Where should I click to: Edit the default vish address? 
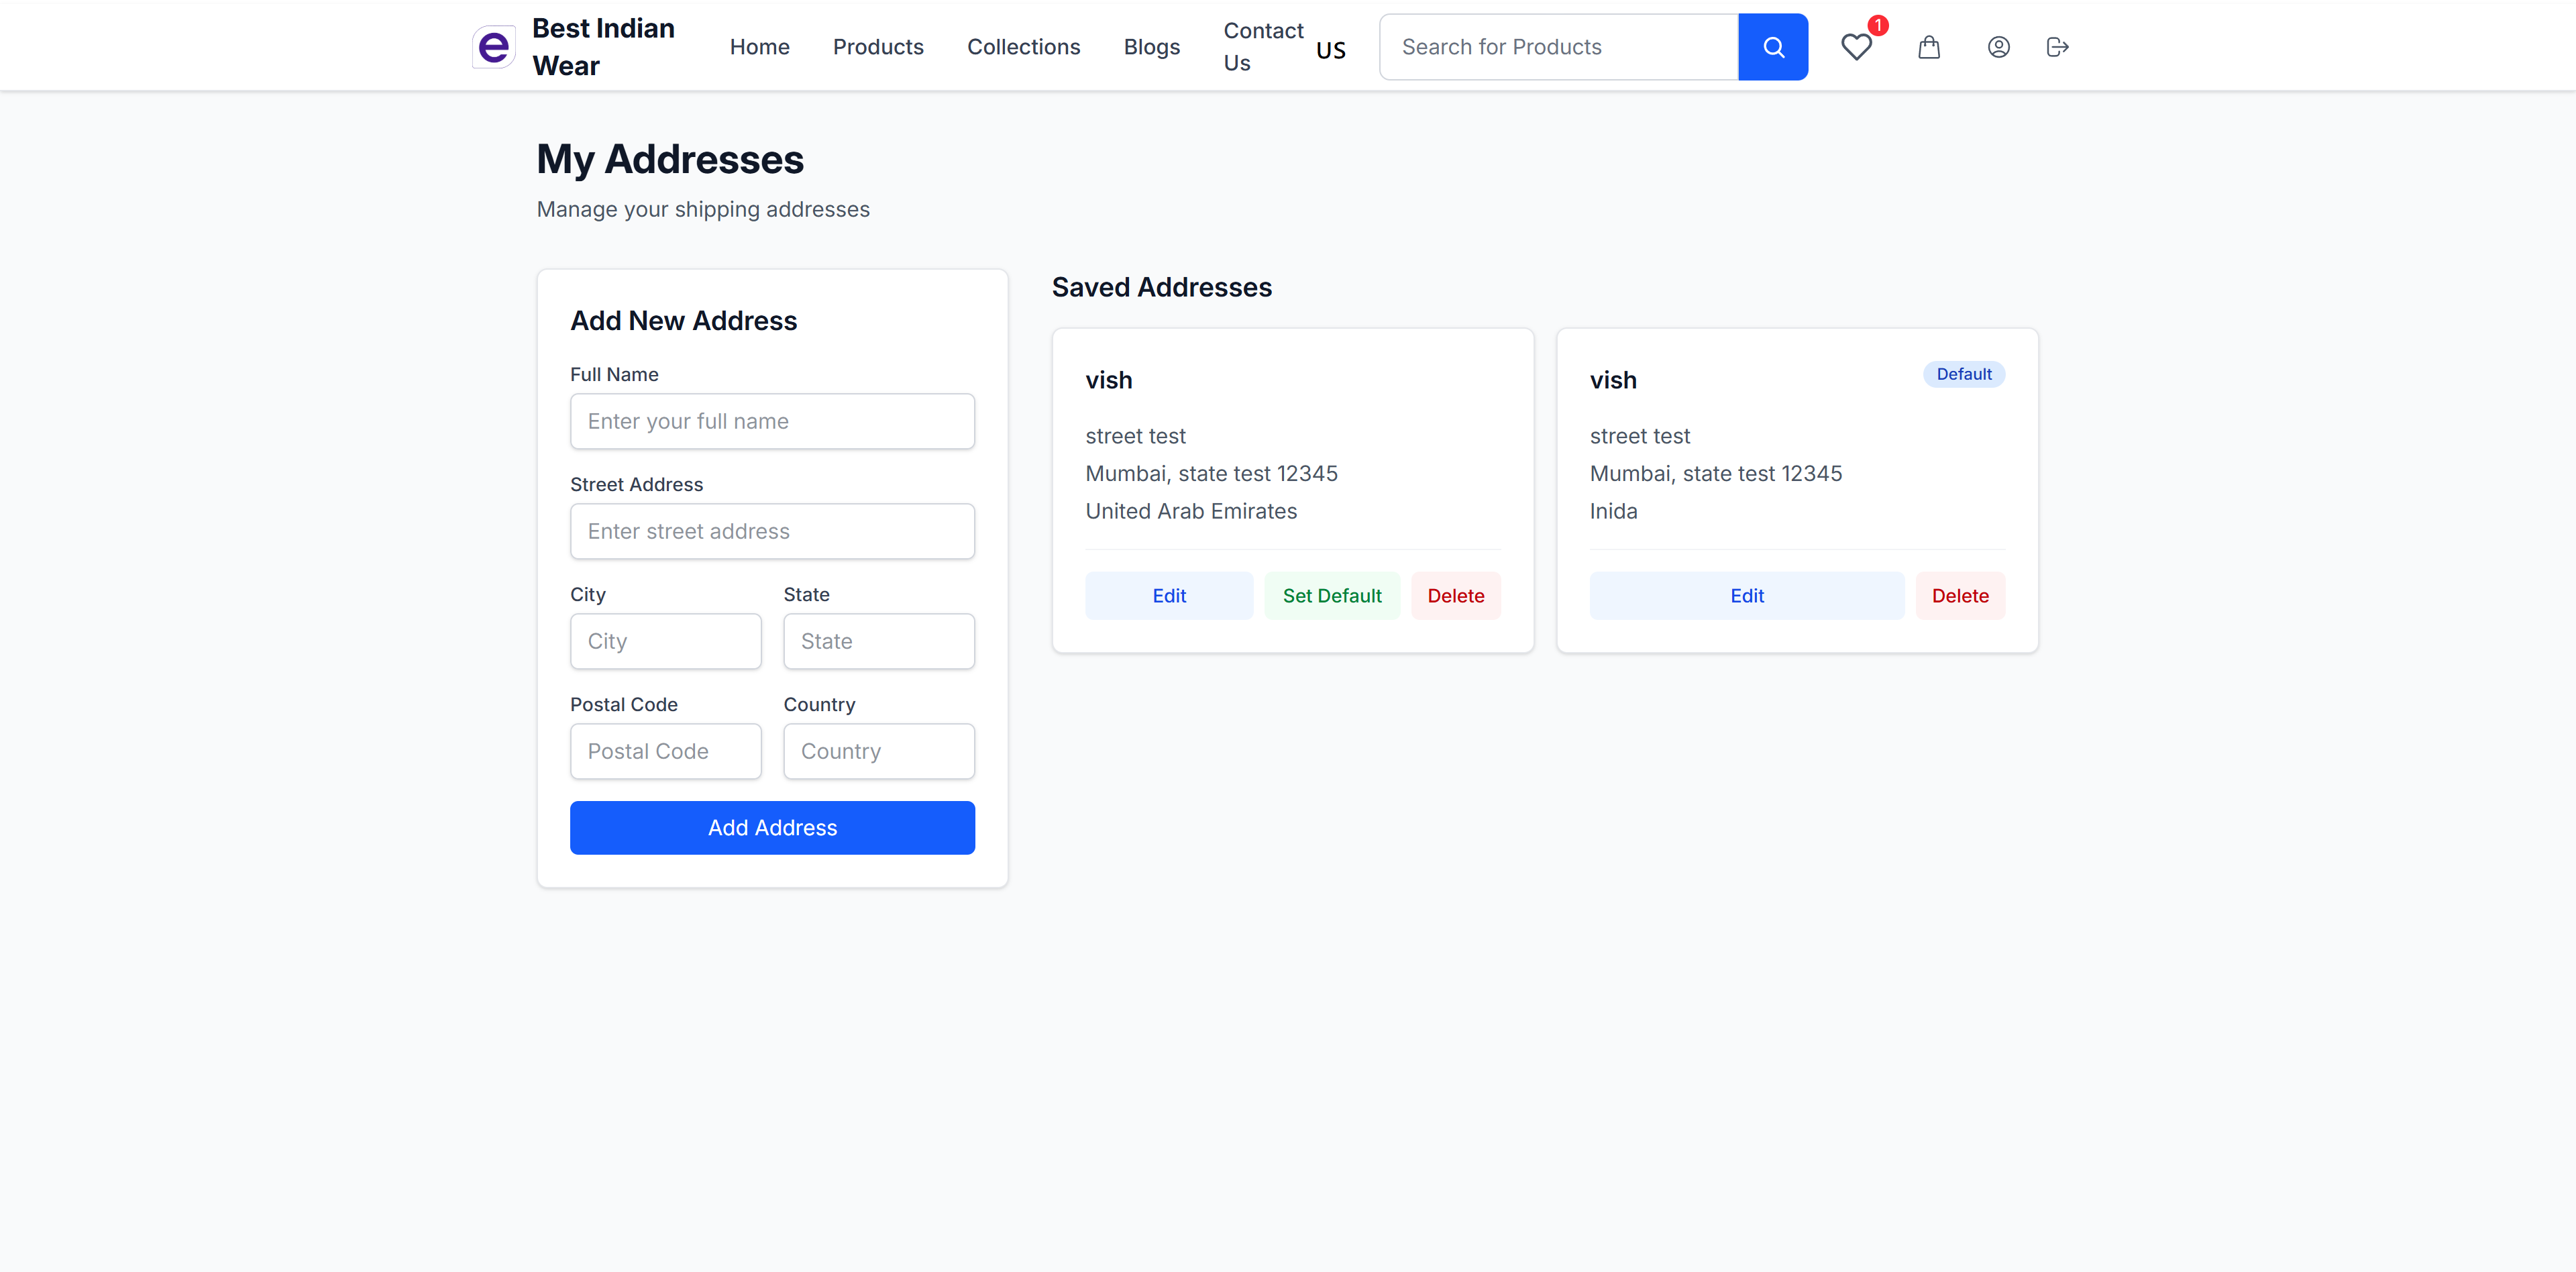tap(1747, 595)
